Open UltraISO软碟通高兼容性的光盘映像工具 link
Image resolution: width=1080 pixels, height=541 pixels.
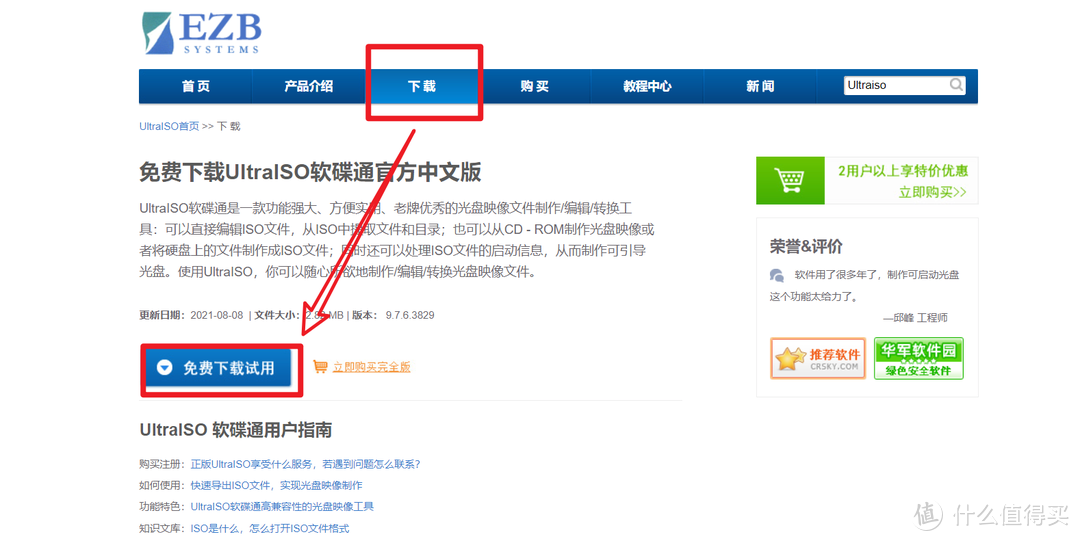click(282, 507)
